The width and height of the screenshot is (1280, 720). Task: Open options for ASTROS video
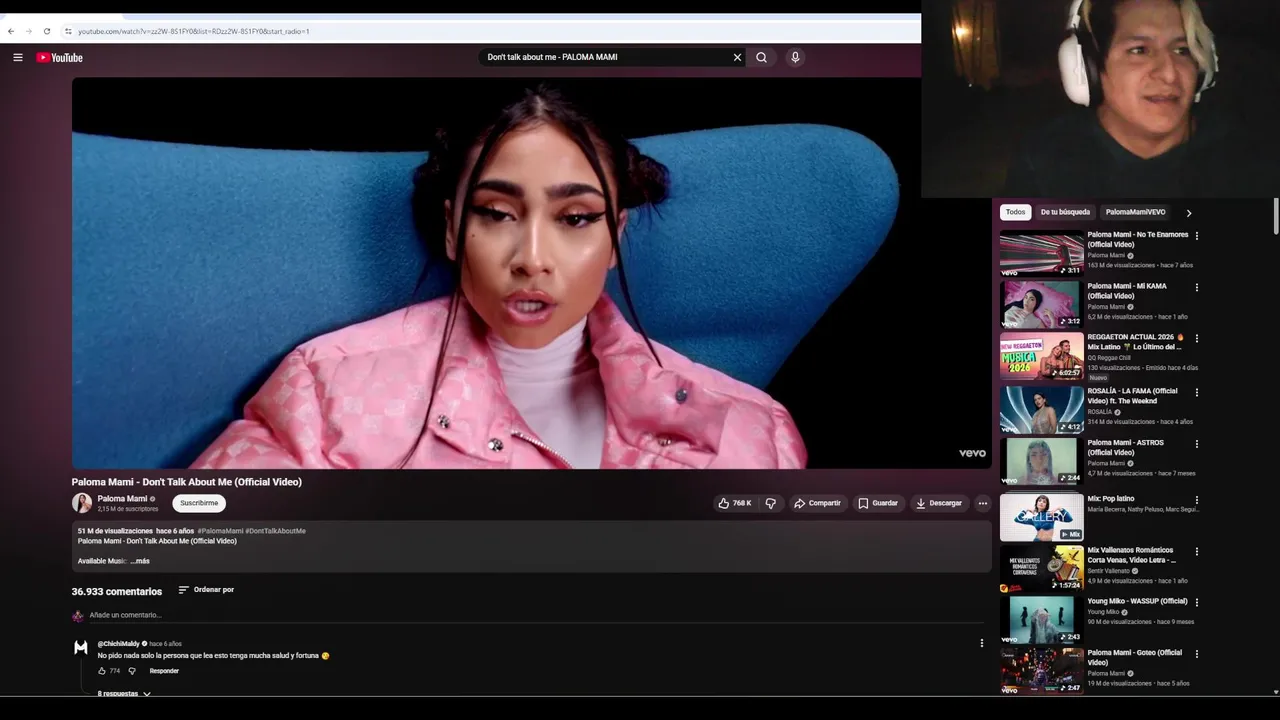(x=1197, y=444)
